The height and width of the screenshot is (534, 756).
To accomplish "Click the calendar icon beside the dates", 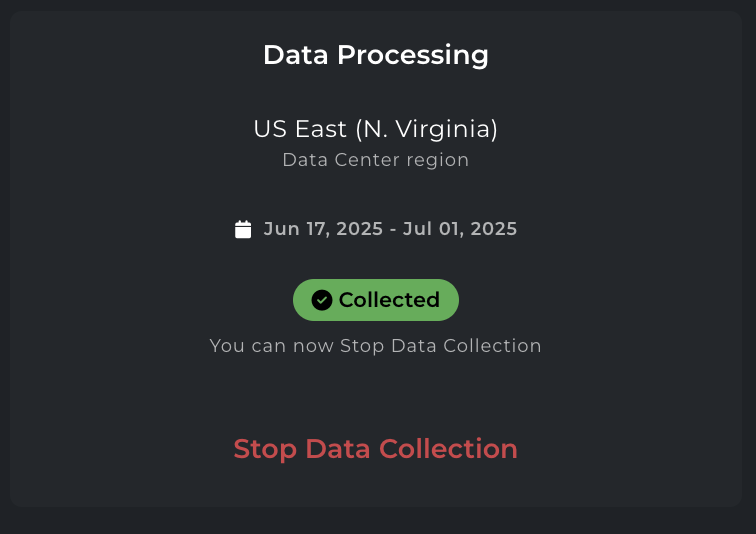I will click(243, 229).
